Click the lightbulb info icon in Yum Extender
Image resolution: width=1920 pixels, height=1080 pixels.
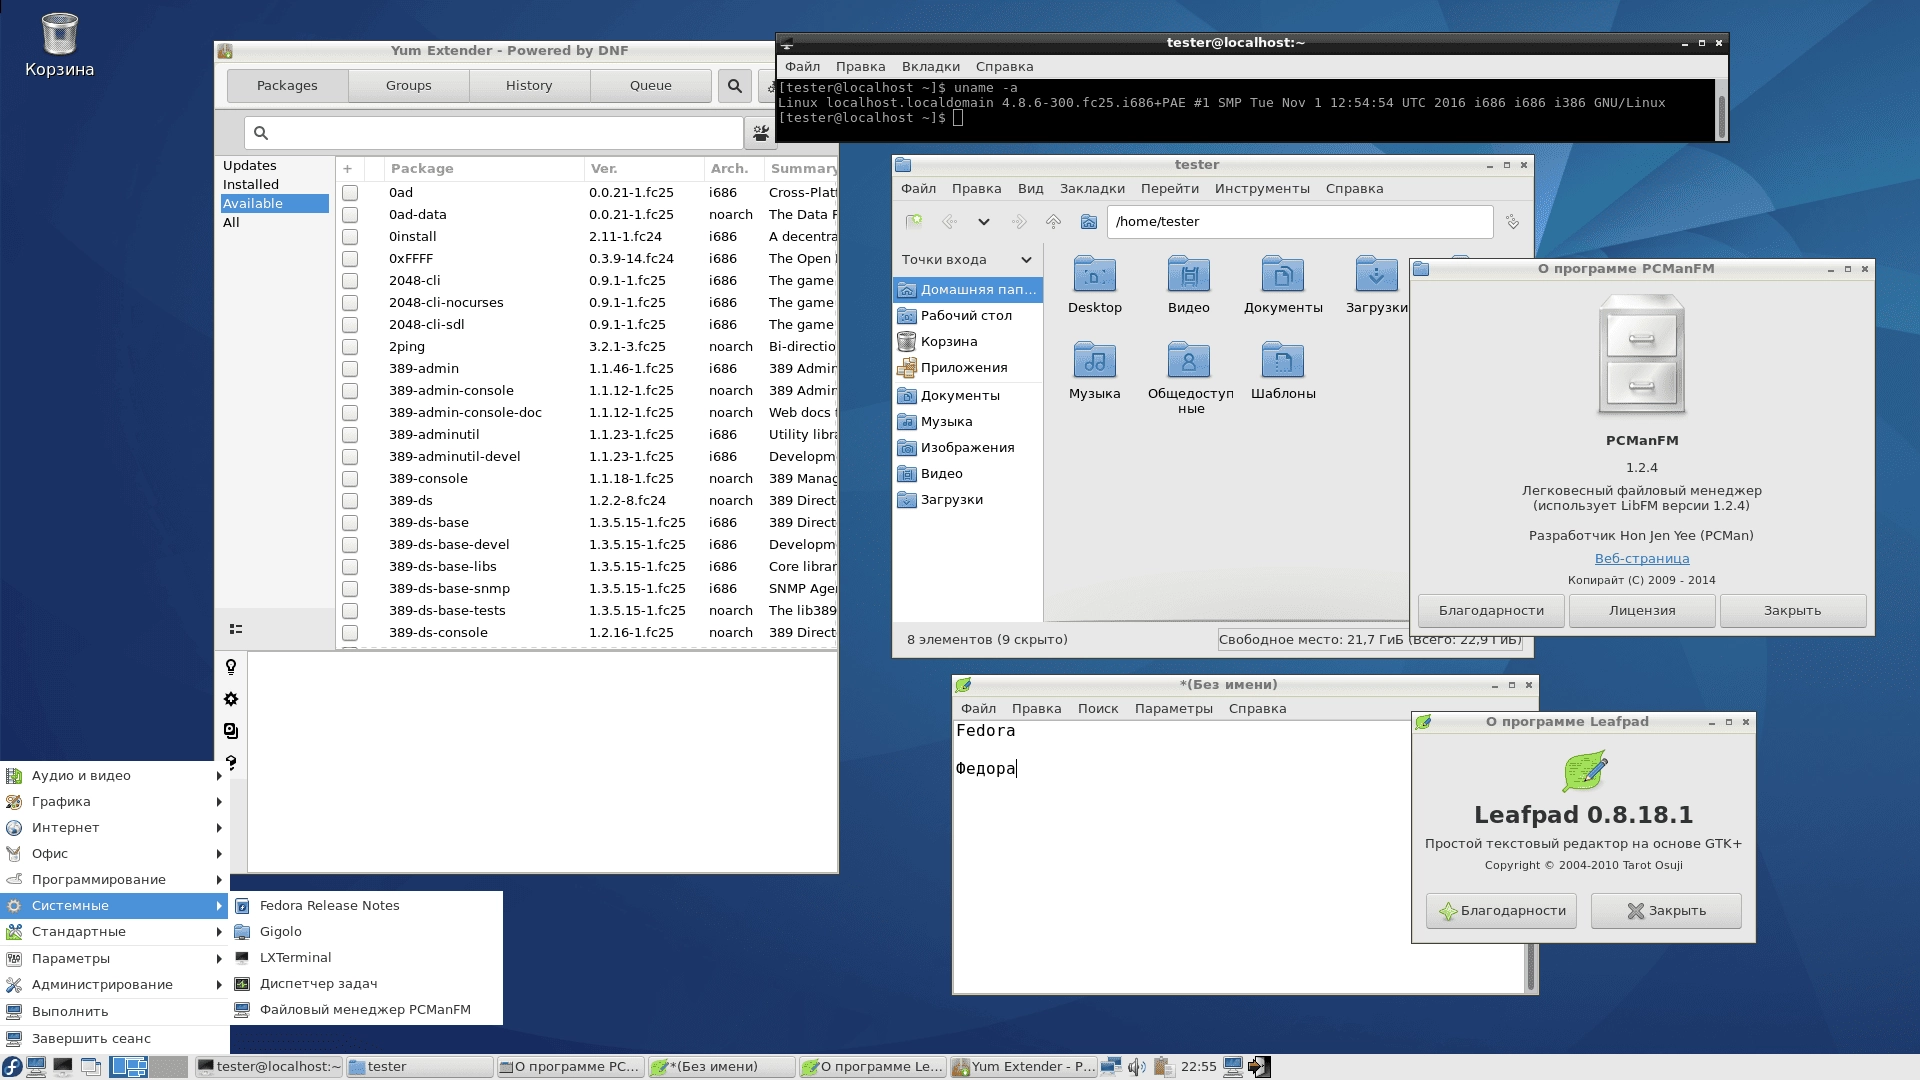tap(231, 667)
